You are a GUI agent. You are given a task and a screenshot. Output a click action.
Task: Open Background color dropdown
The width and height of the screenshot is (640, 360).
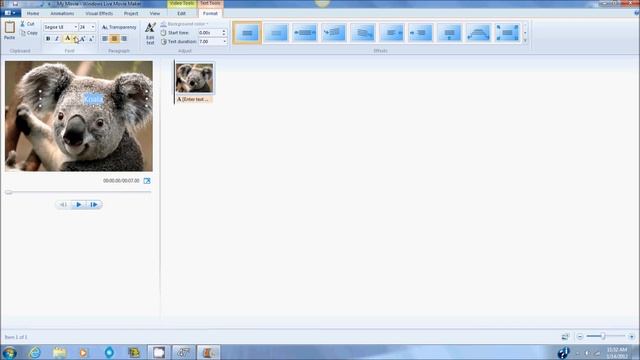(x=184, y=24)
